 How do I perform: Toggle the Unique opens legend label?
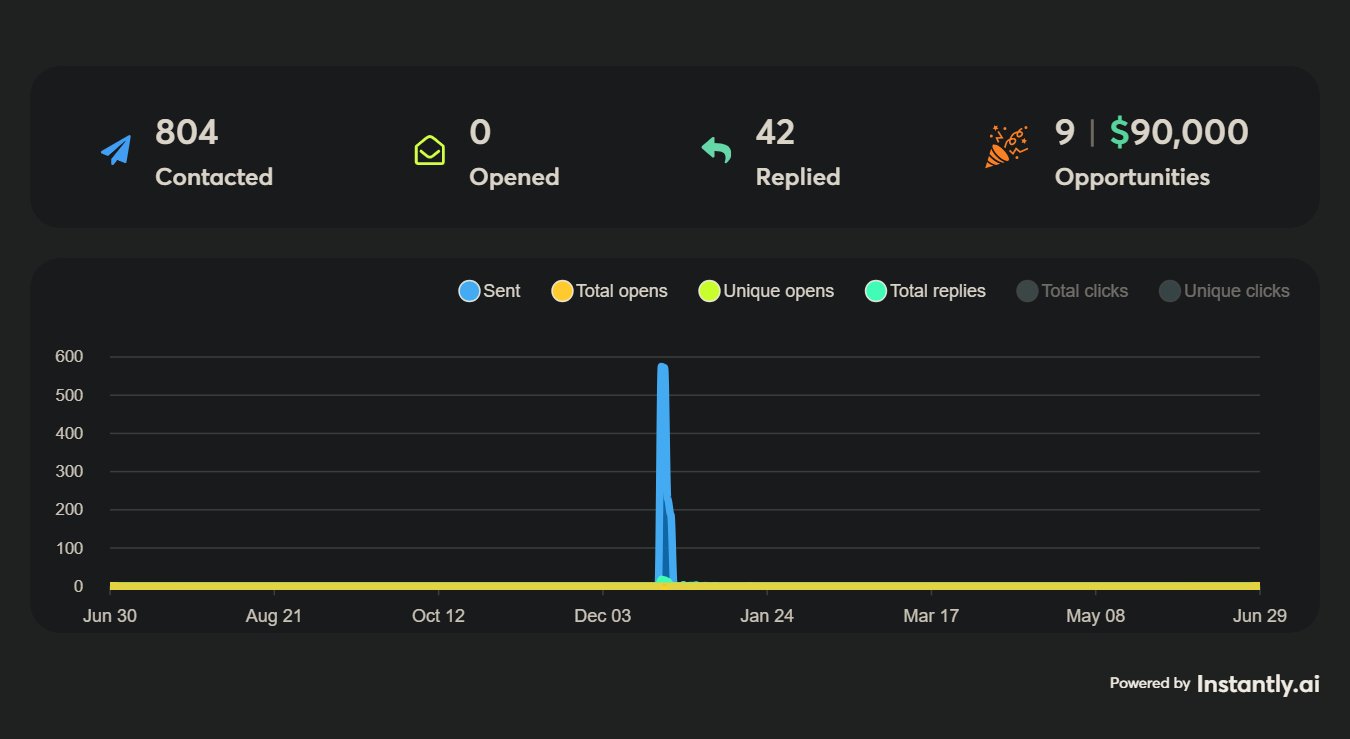(779, 291)
